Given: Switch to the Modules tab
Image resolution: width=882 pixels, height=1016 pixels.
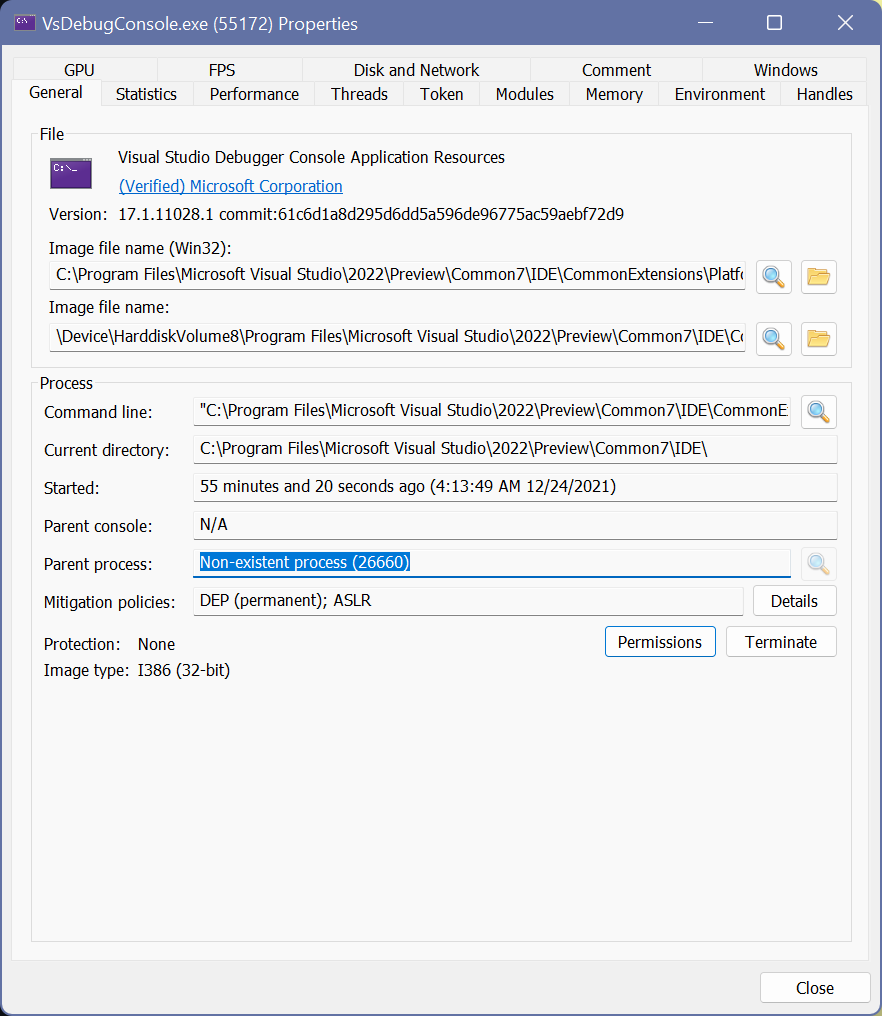Looking at the screenshot, I should tap(524, 95).
